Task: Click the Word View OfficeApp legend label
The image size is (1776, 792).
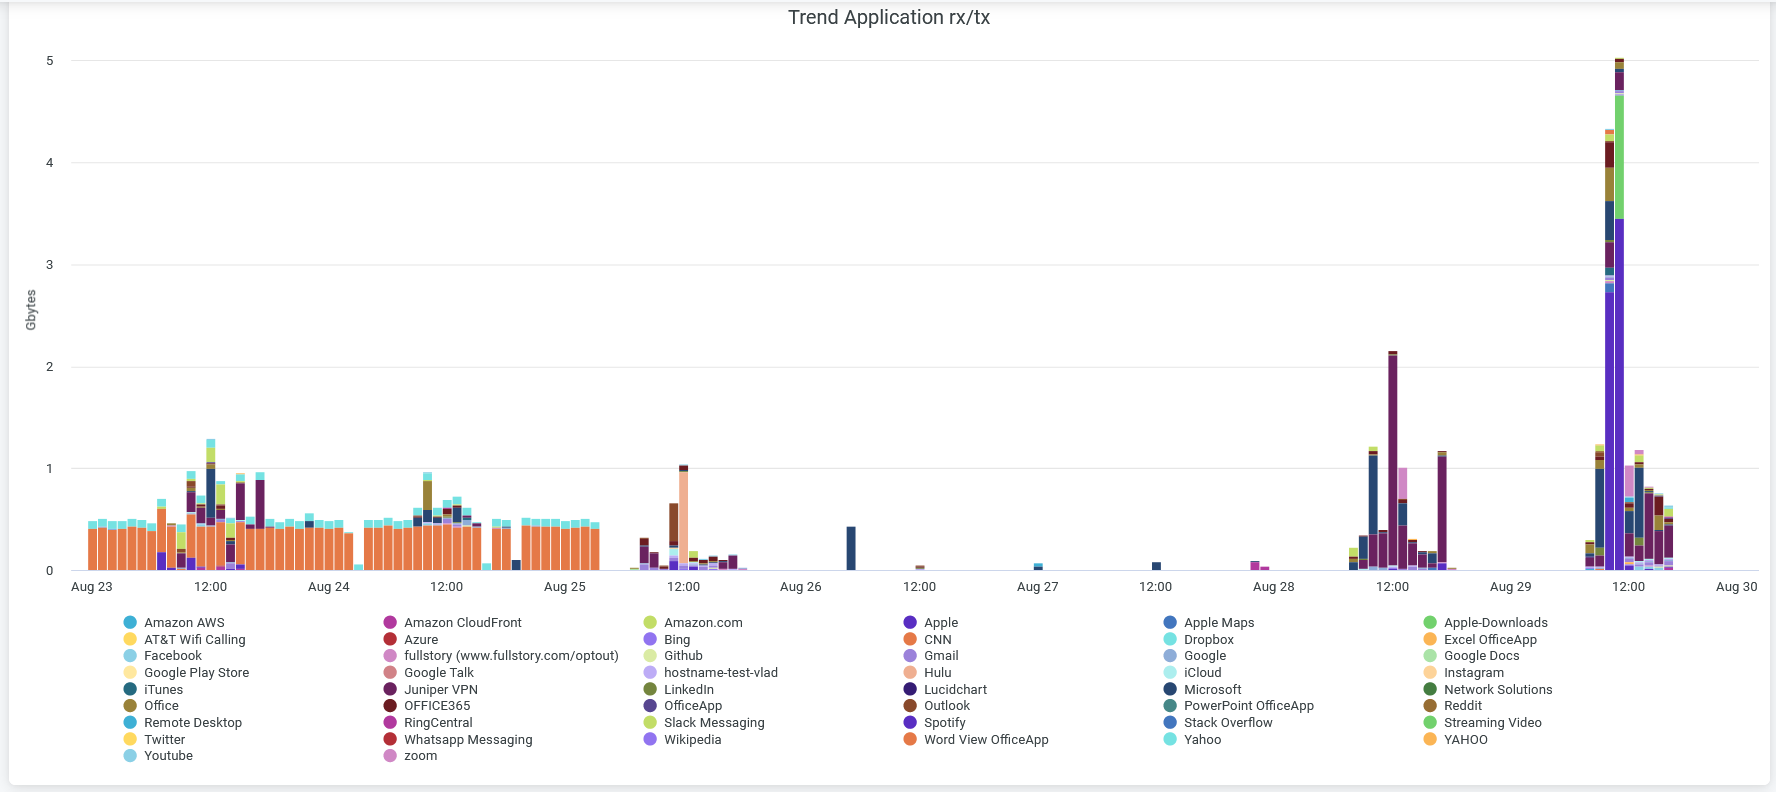Action: 986,740
